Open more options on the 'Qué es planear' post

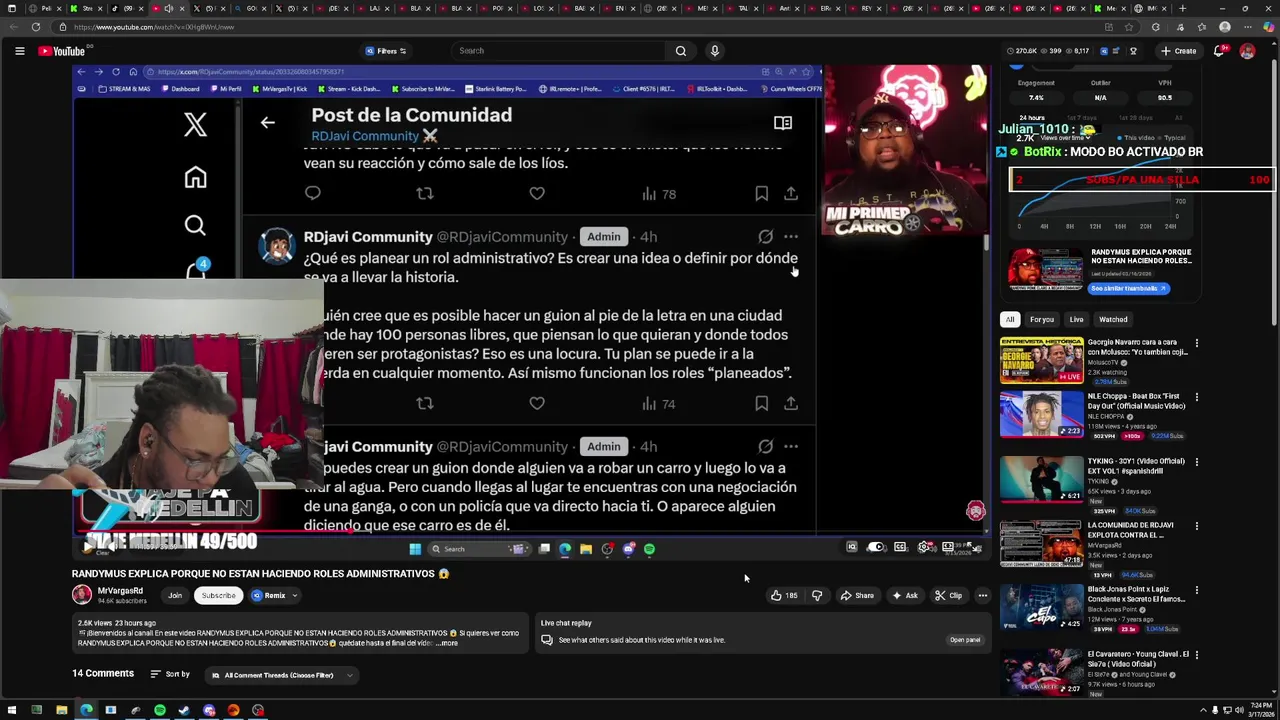pos(791,237)
